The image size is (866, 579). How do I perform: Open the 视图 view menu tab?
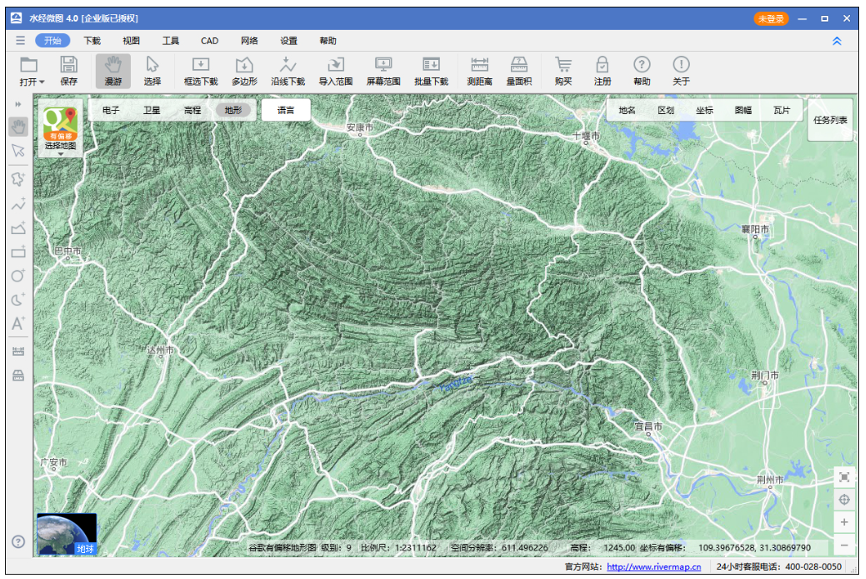[131, 41]
